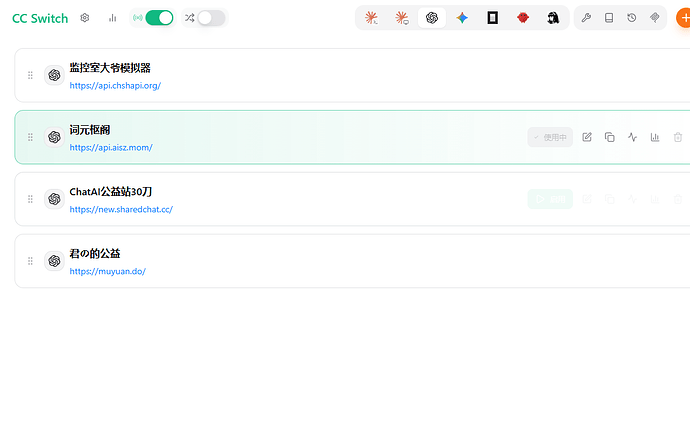Screen dimensions: 690x424
Task: Delete the ChatAI公益站30刀 provider
Action: click(678, 199)
